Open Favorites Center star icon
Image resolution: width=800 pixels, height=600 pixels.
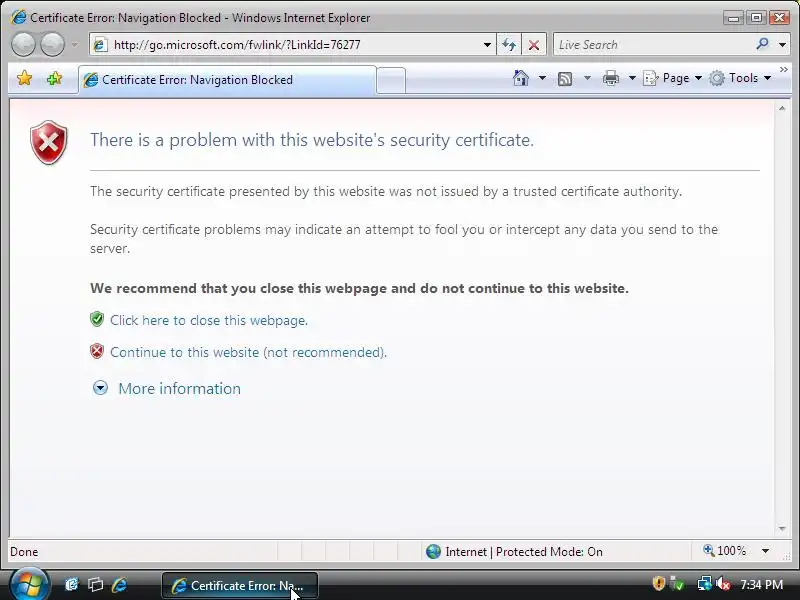[24, 79]
